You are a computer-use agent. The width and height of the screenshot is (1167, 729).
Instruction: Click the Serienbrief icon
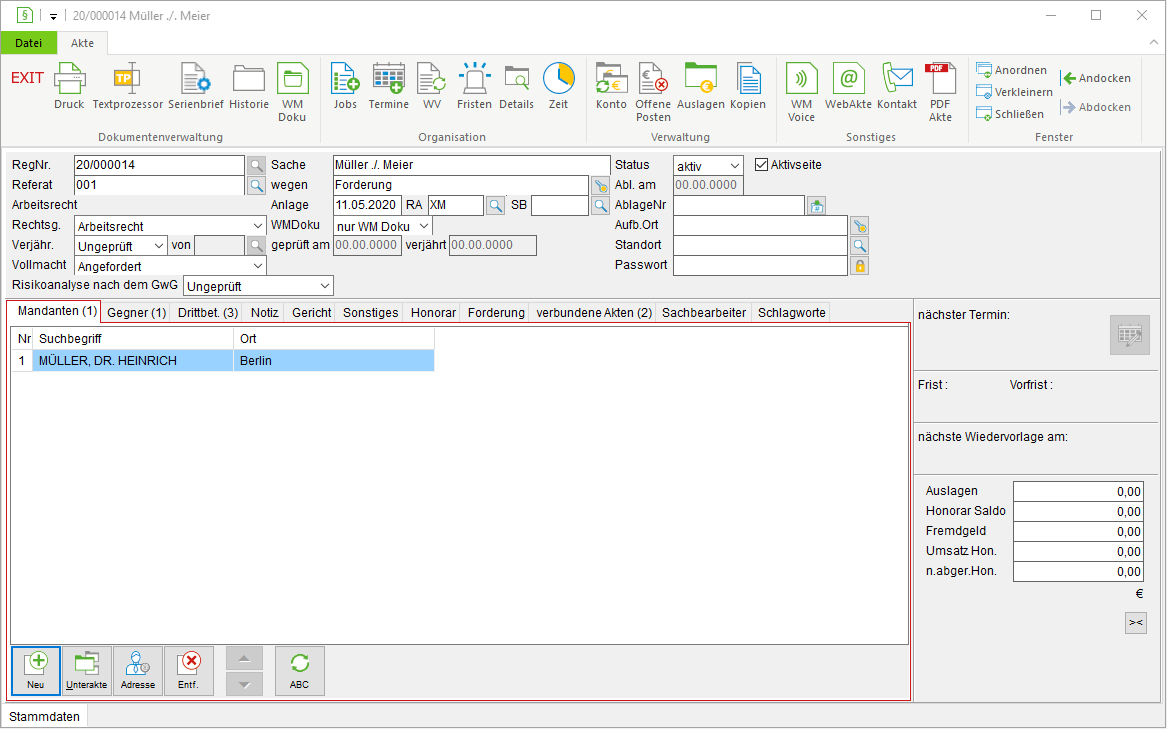[196, 86]
